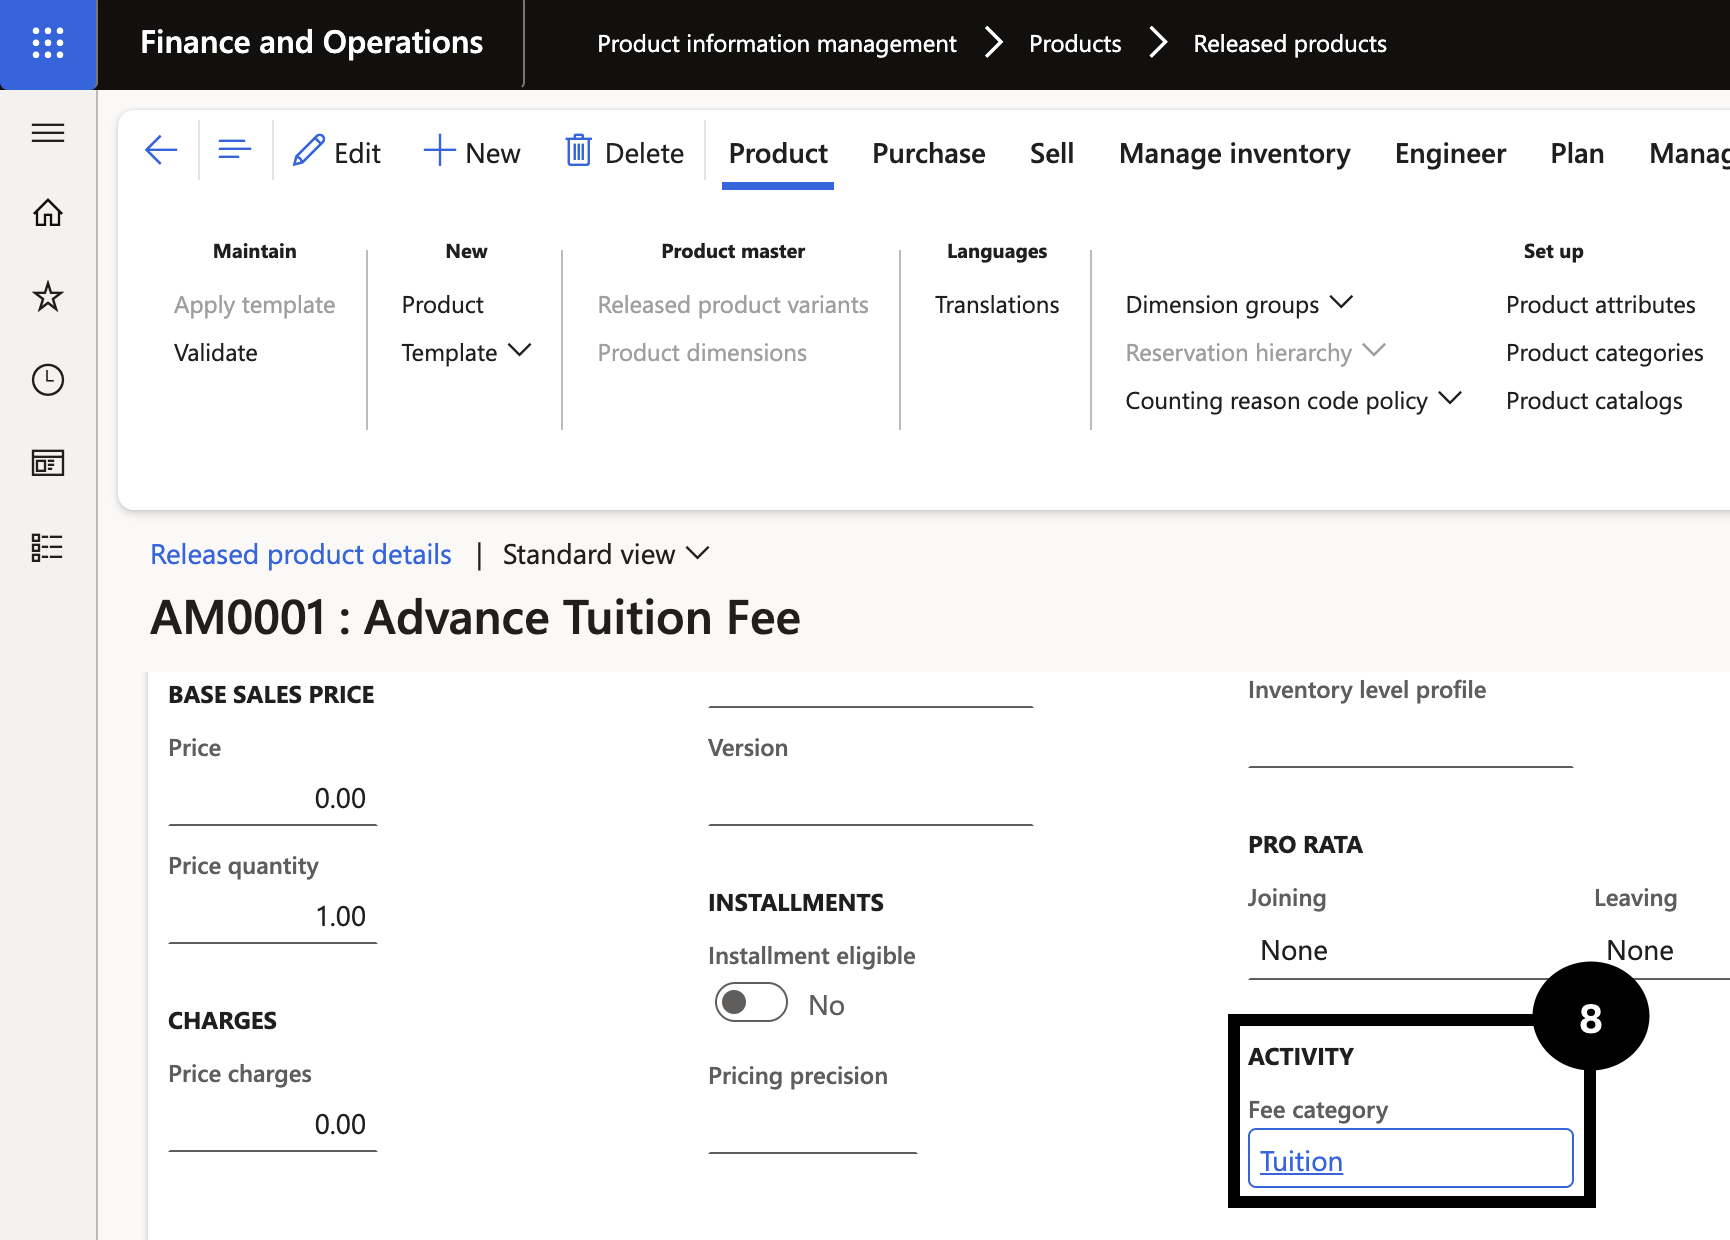
Task: Click the Inventory level profile field
Action: click(x=1411, y=741)
